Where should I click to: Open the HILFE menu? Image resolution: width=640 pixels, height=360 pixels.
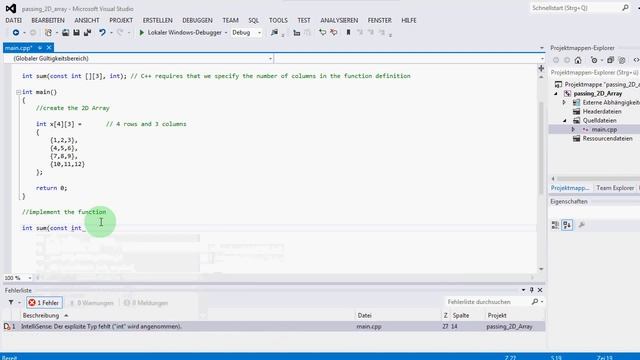(409, 20)
